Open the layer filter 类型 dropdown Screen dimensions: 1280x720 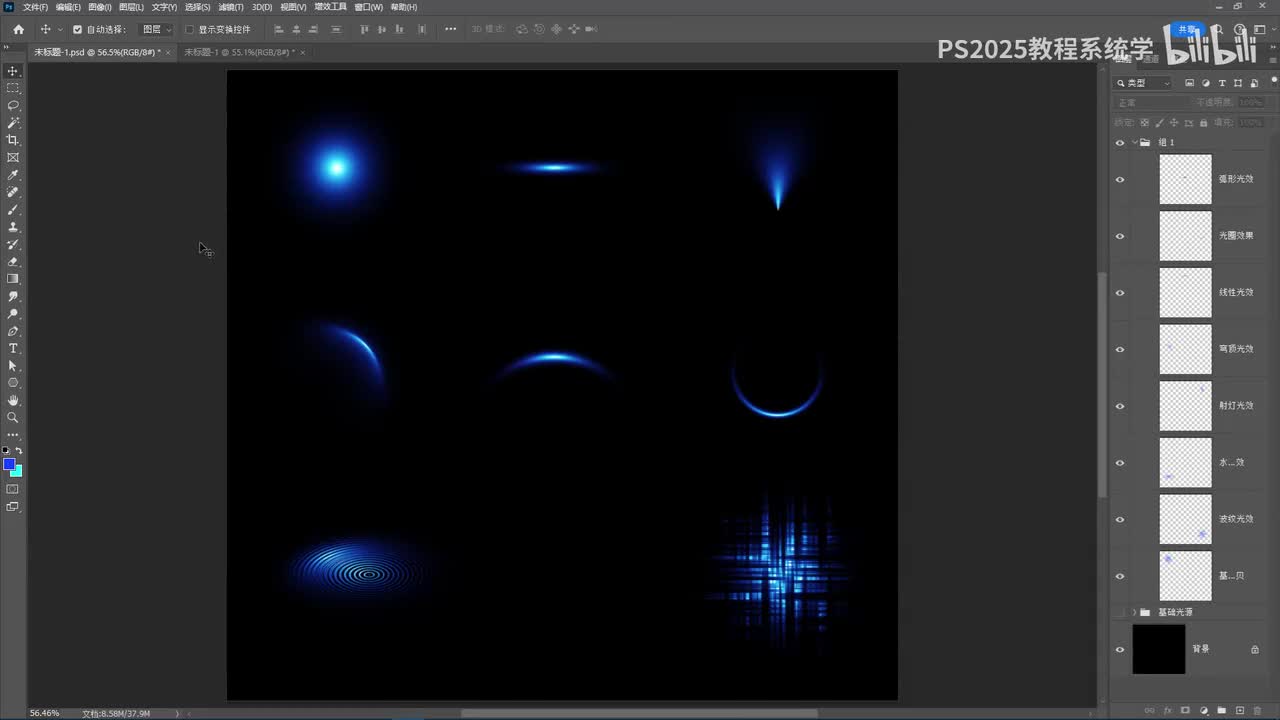point(1143,83)
